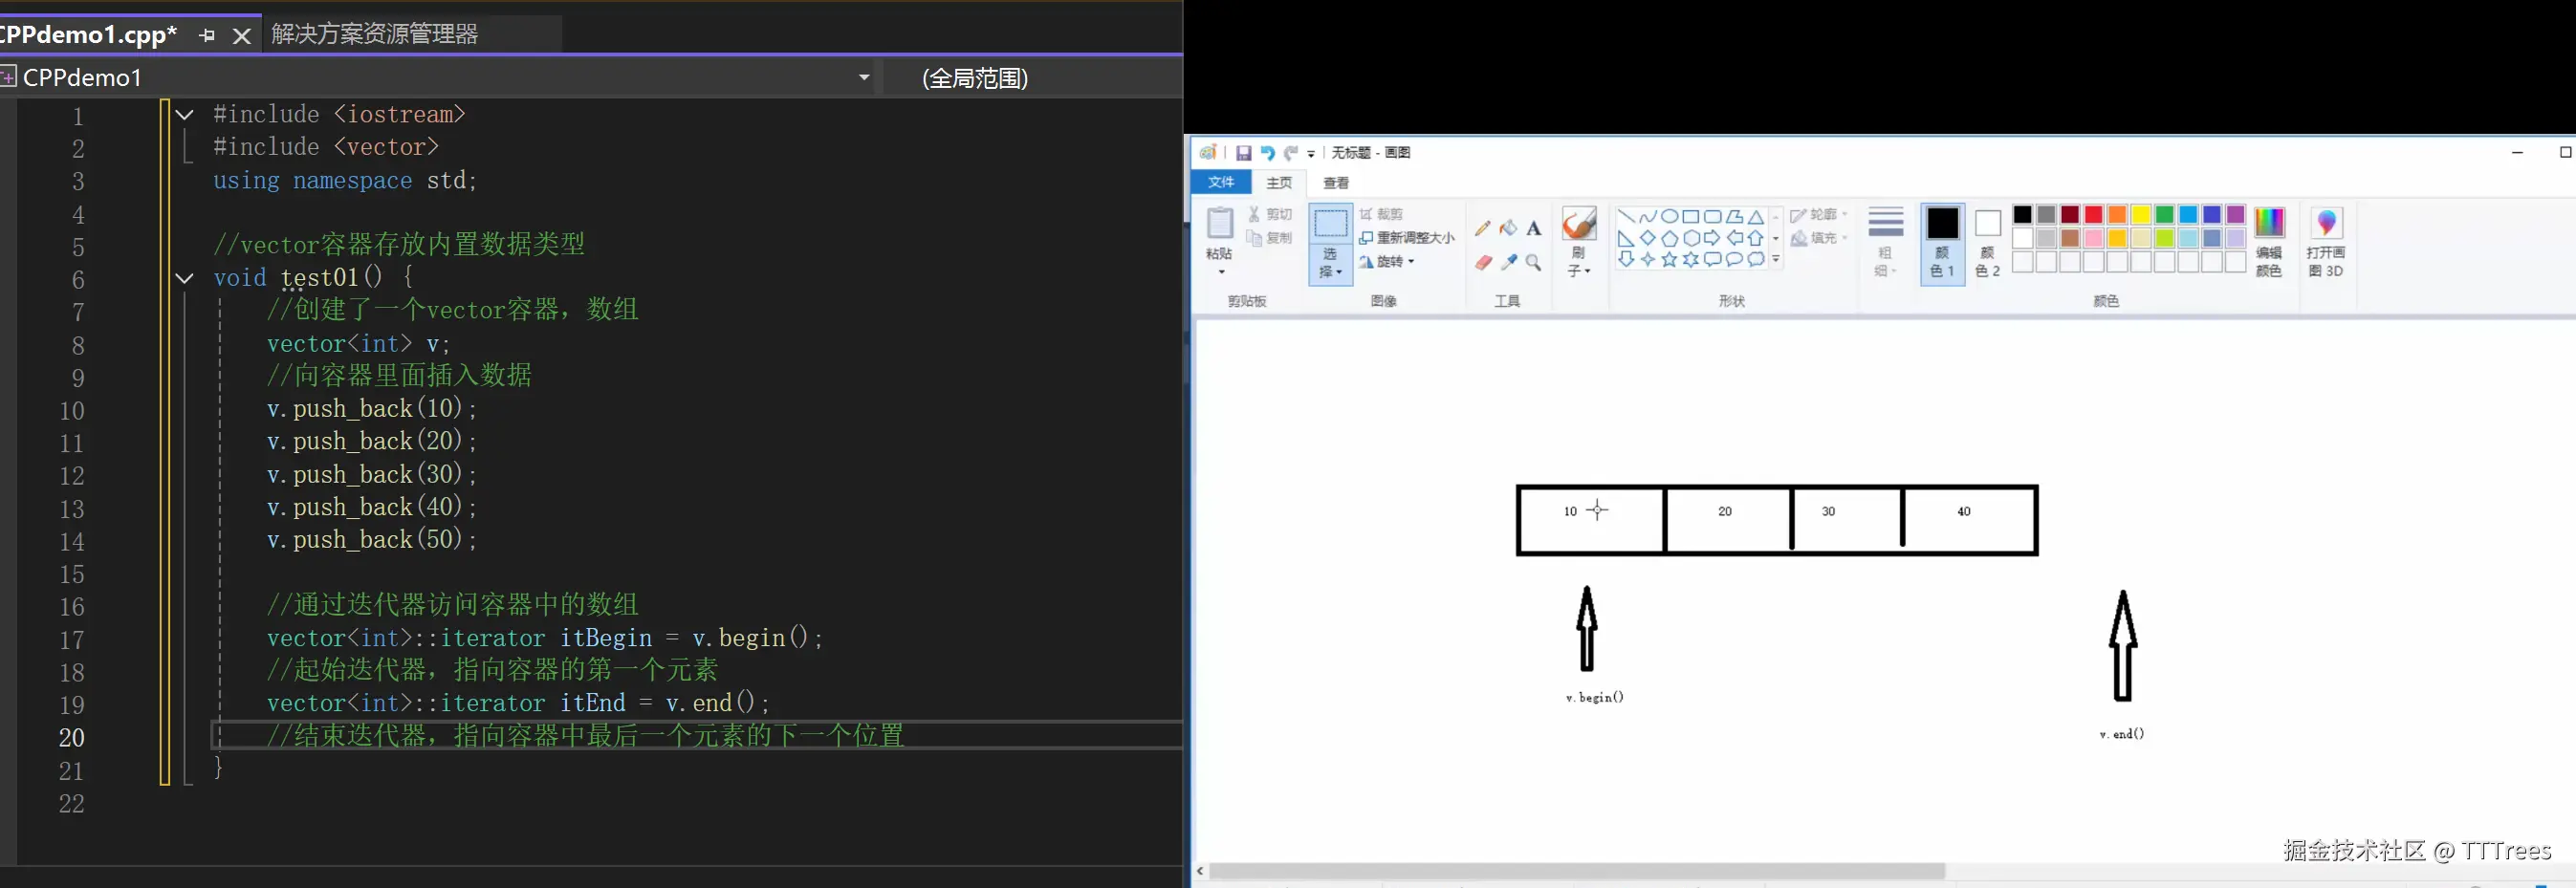Choose the Line shape in Paint
This screenshot has height=888, width=2576.
pyautogui.click(x=1626, y=216)
